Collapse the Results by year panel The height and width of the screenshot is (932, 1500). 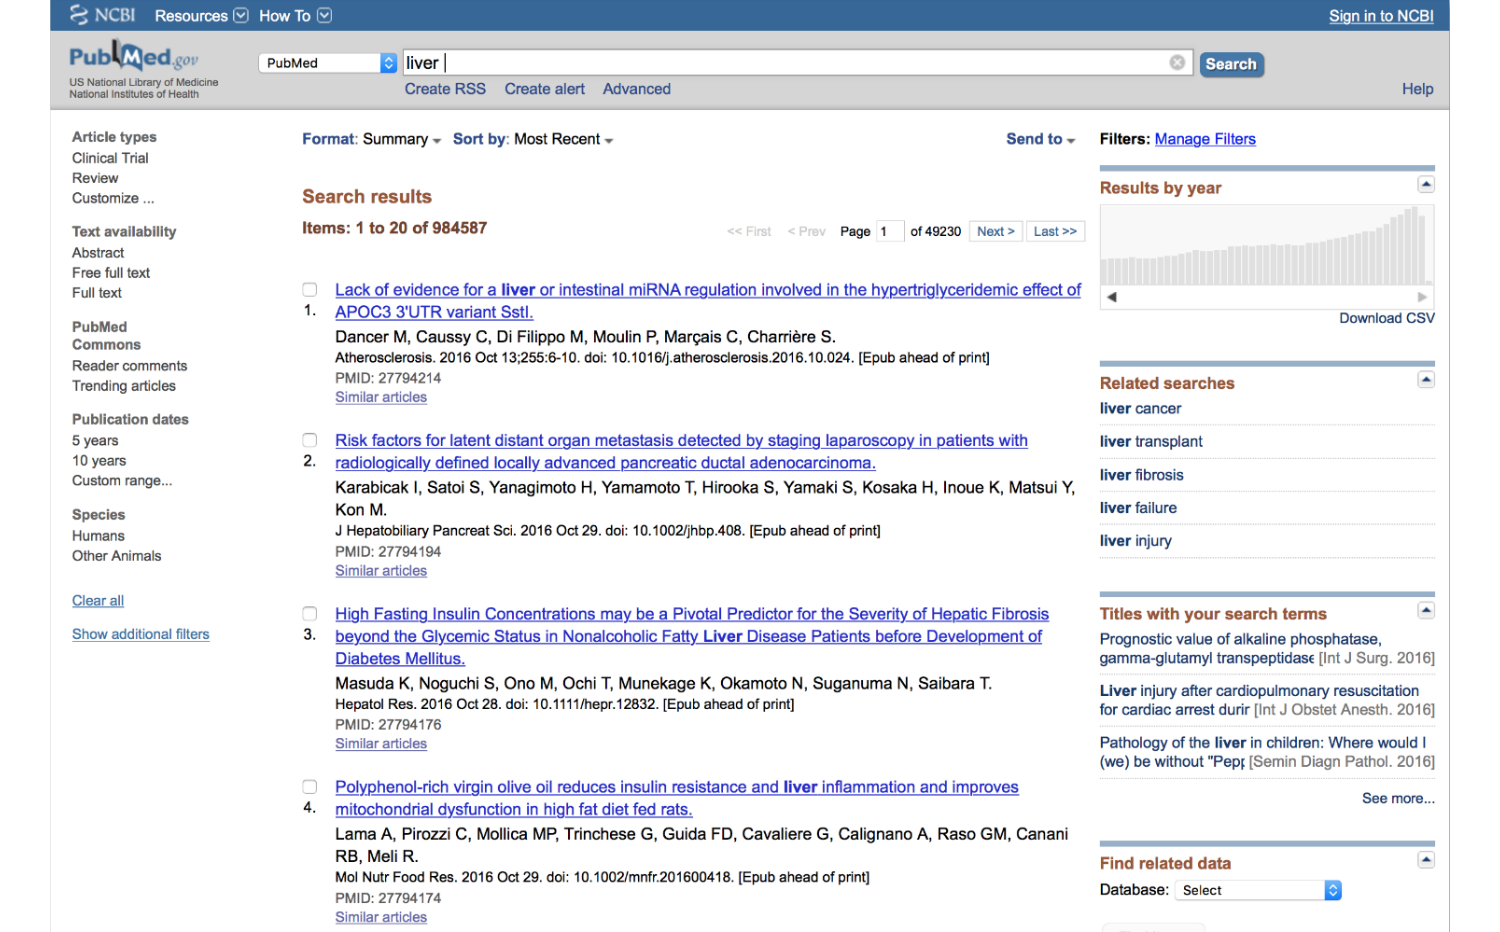click(x=1426, y=185)
